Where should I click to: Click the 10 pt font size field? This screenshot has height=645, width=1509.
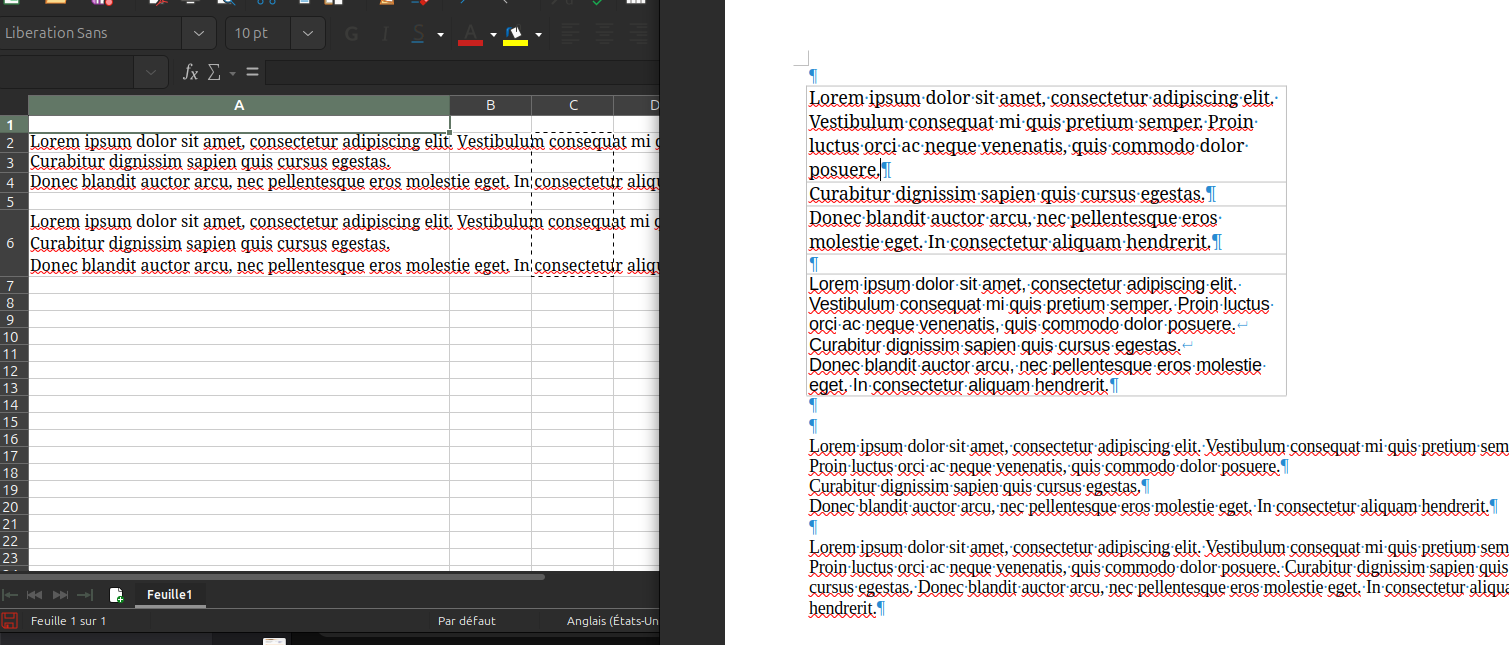click(258, 33)
